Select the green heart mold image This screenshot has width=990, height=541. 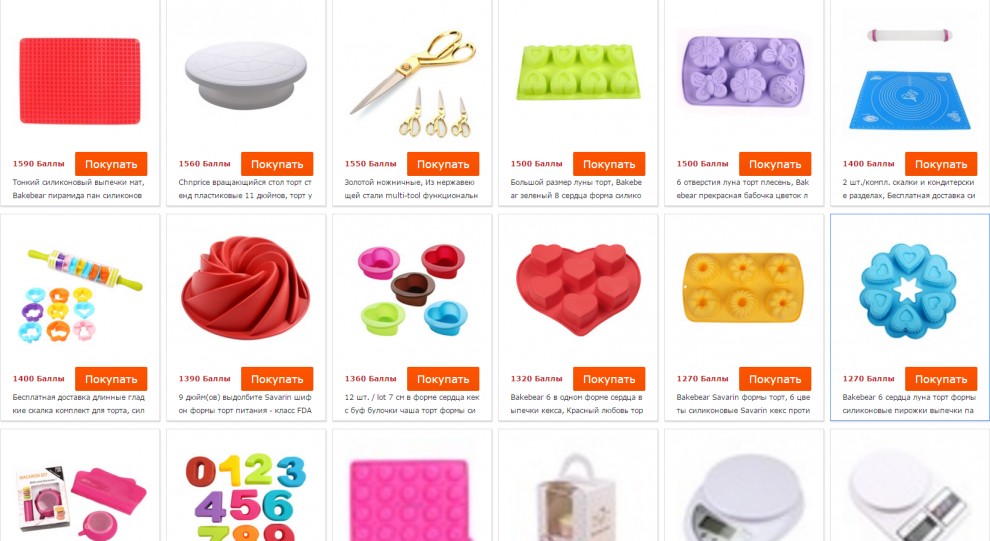[578, 72]
